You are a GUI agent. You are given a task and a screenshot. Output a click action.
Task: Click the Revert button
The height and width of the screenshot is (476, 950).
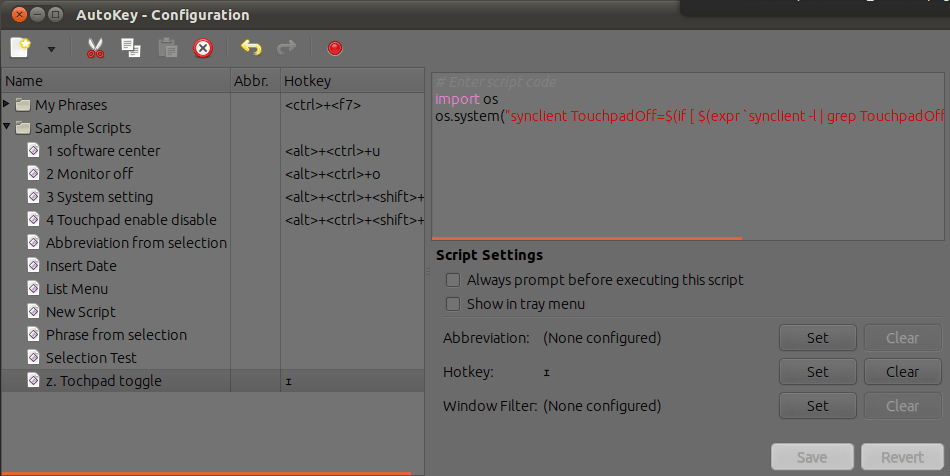(902, 457)
